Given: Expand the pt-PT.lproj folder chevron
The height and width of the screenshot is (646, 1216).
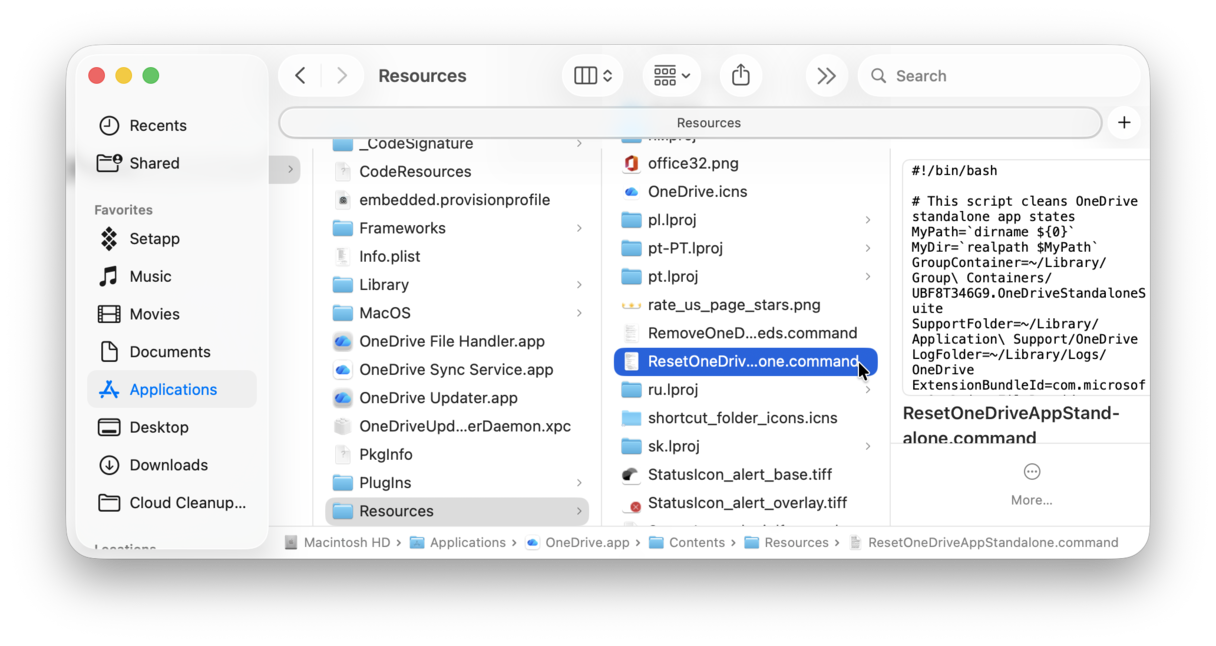Looking at the screenshot, I should coord(868,248).
